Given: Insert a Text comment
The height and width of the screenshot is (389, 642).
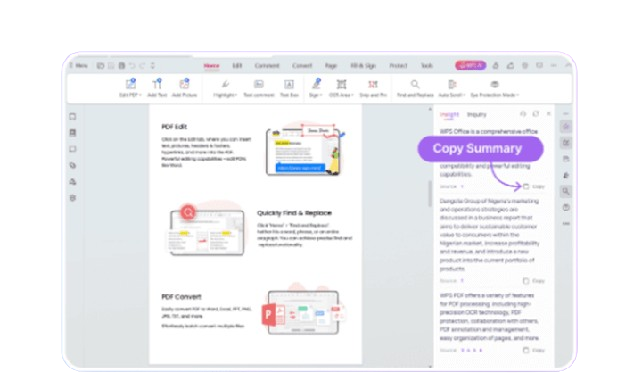Looking at the screenshot, I should [x=259, y=88].
